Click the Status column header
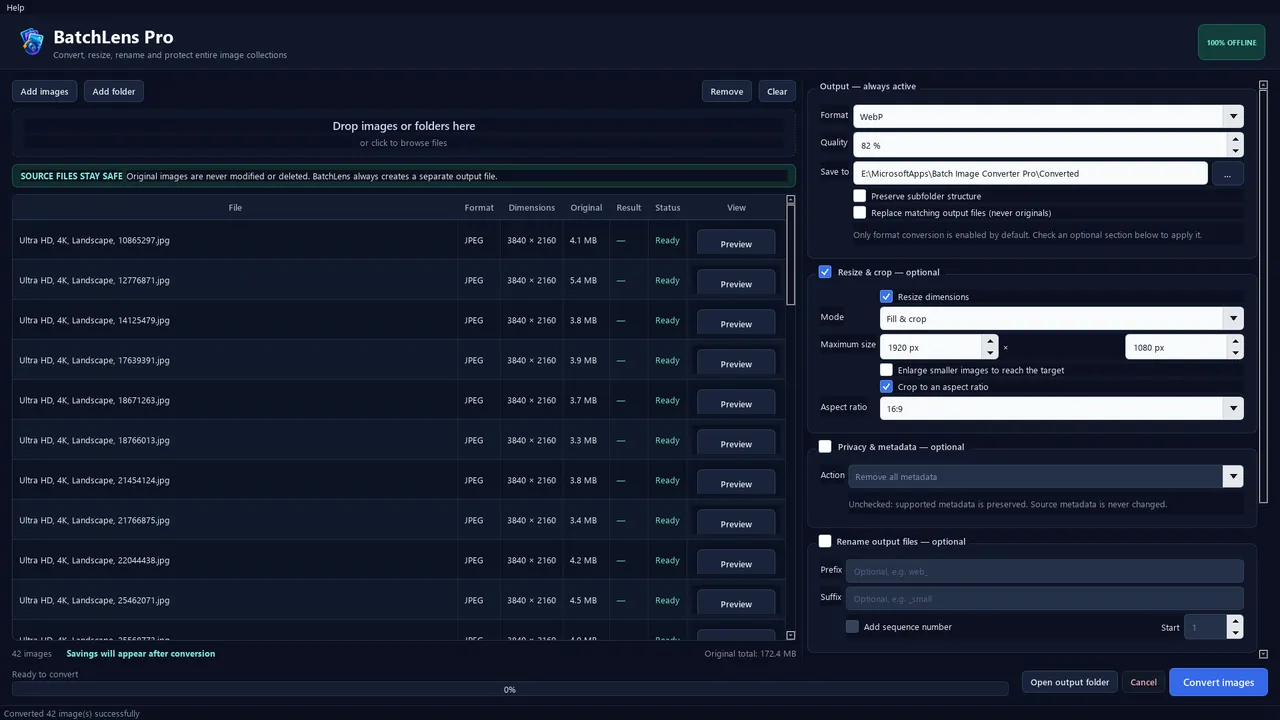This screenshot has width=1280, height=720. [x=668, y=208]
